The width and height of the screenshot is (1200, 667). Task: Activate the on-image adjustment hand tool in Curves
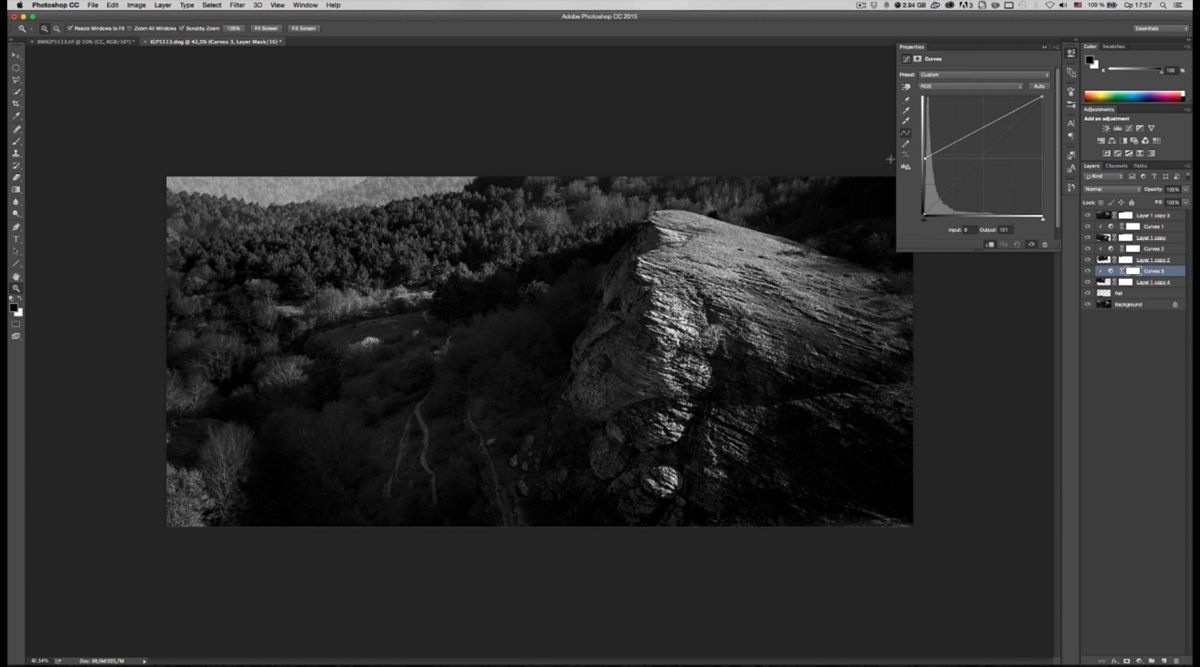coord(906,87)
